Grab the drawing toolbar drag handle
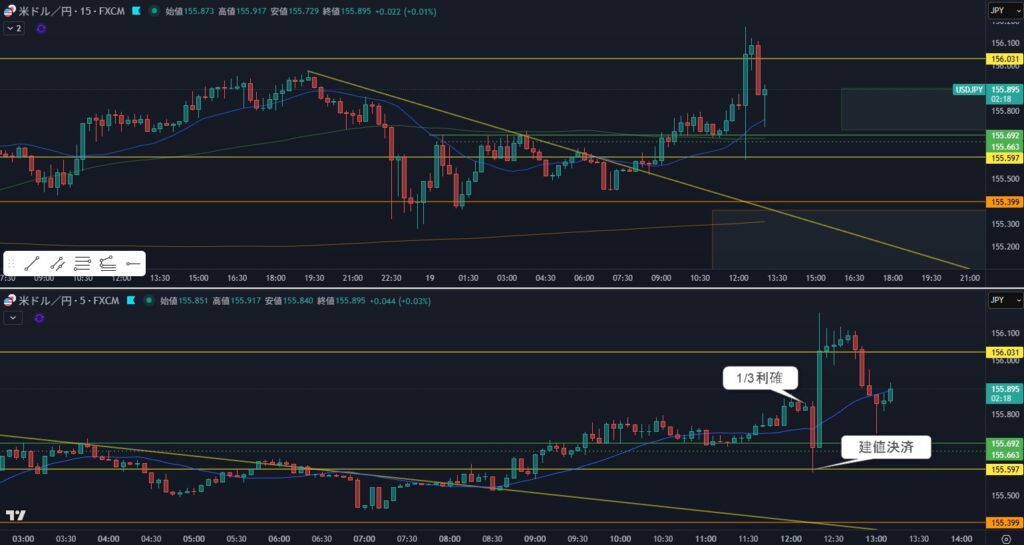 tap(11, 263)
